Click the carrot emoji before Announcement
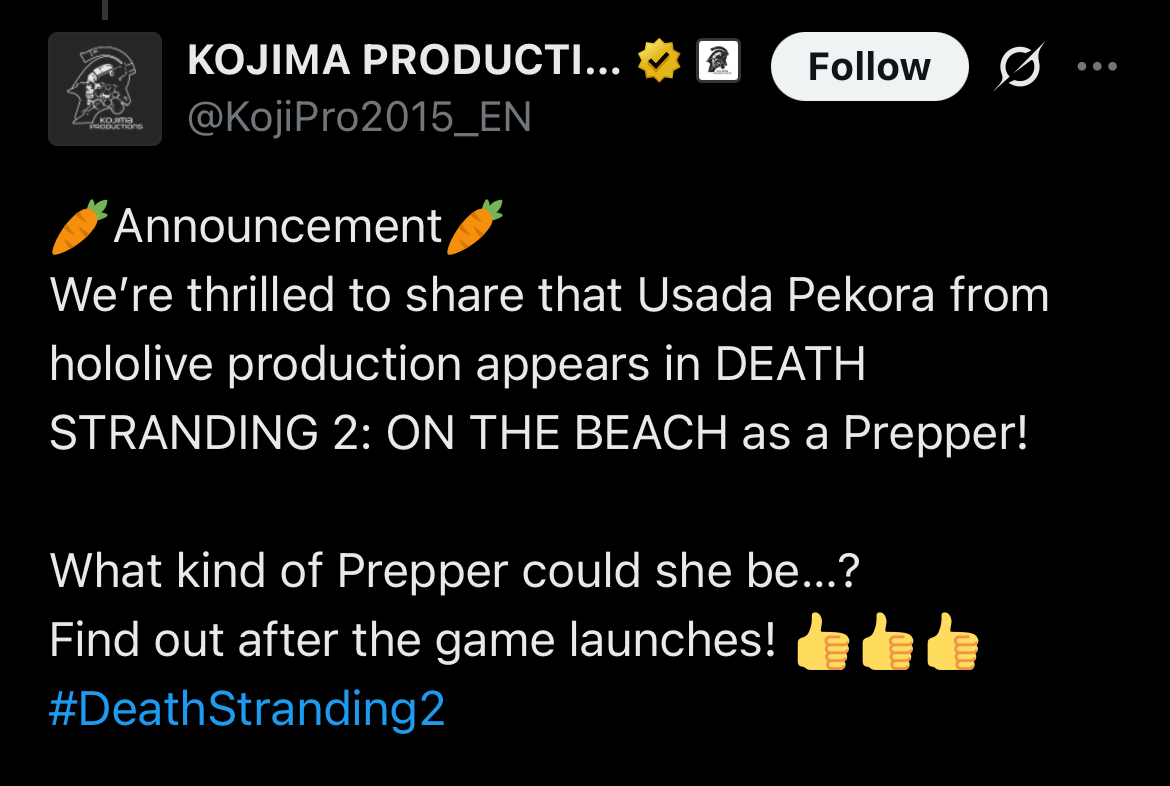1170x786 pixels. click(x=79, y=225)
